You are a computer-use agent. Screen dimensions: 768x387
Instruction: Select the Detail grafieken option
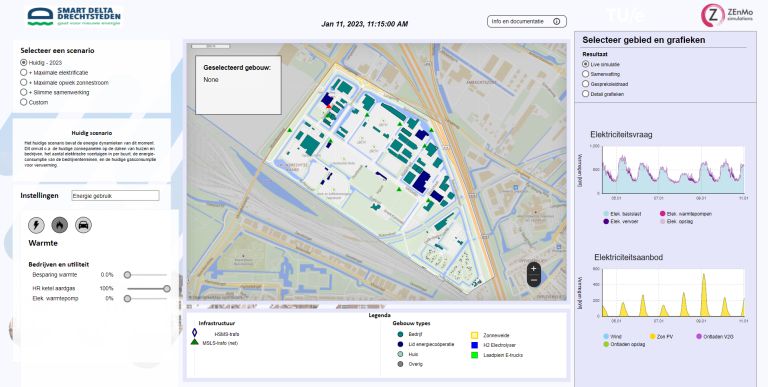pos(585,94)
